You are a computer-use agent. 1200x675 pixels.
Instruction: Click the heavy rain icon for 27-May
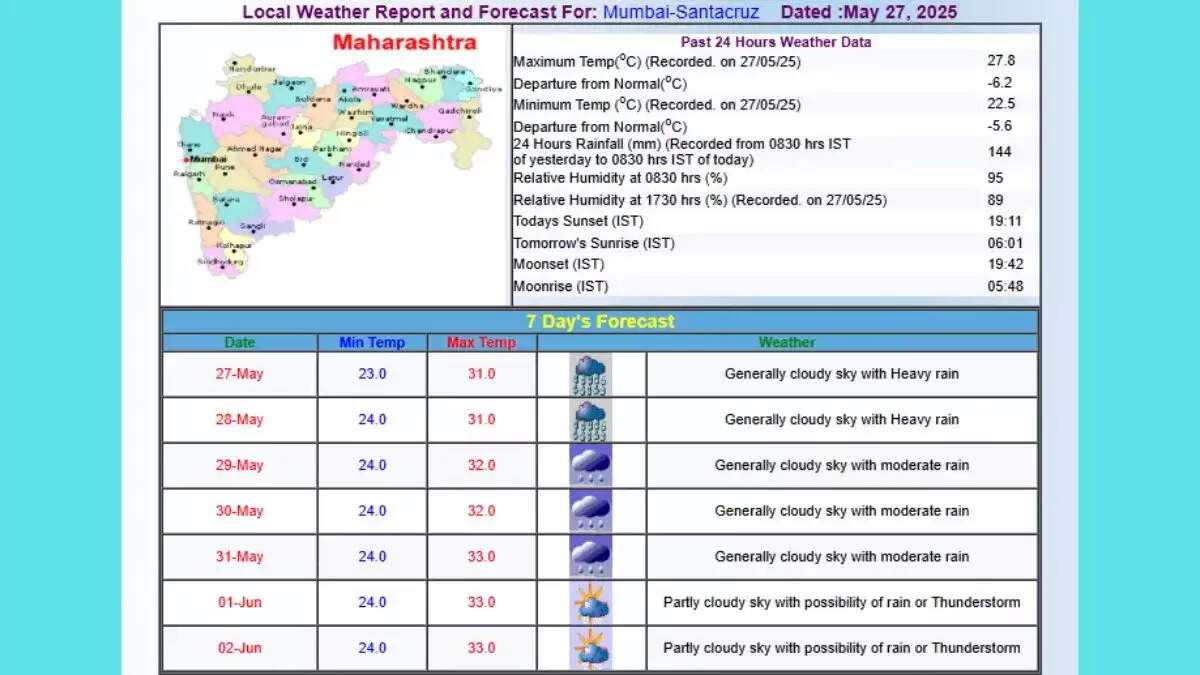click(589, 373)
